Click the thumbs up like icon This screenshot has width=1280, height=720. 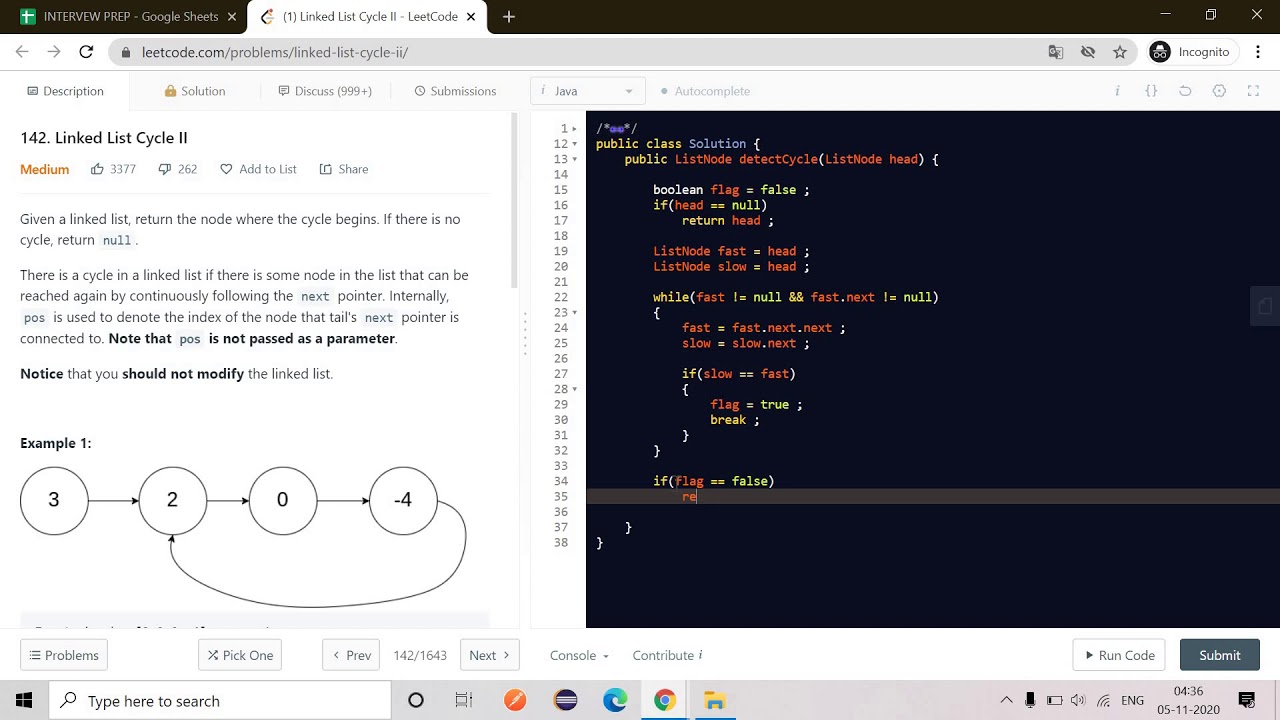click(97, 169)
